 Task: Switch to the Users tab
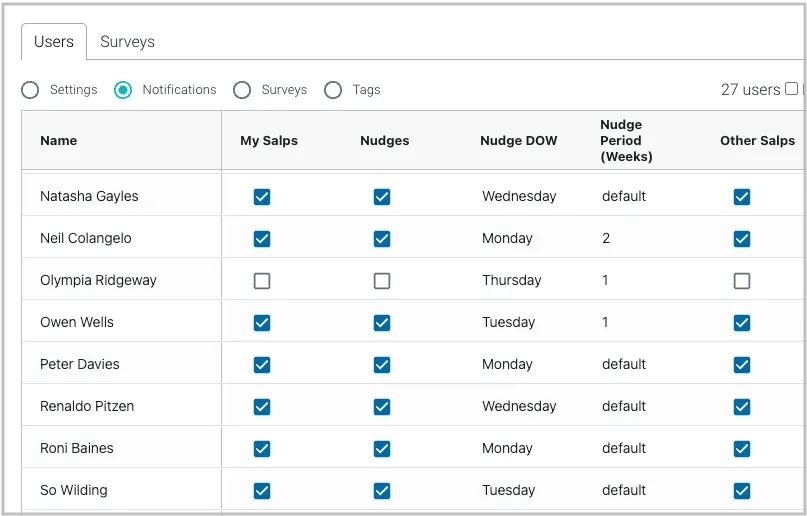point(54,42)
